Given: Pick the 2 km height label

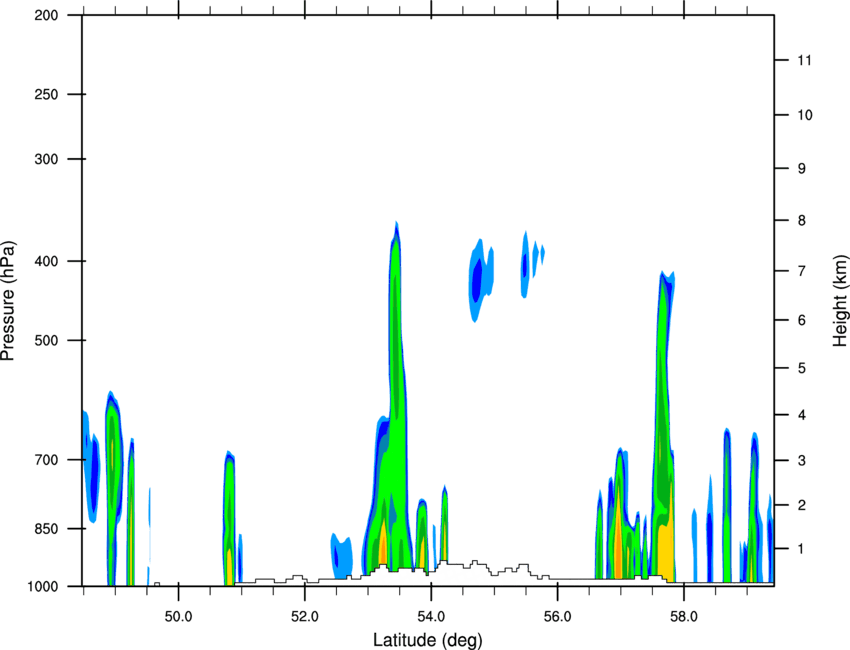Looking at the screenshot, I should click(802, 505).
